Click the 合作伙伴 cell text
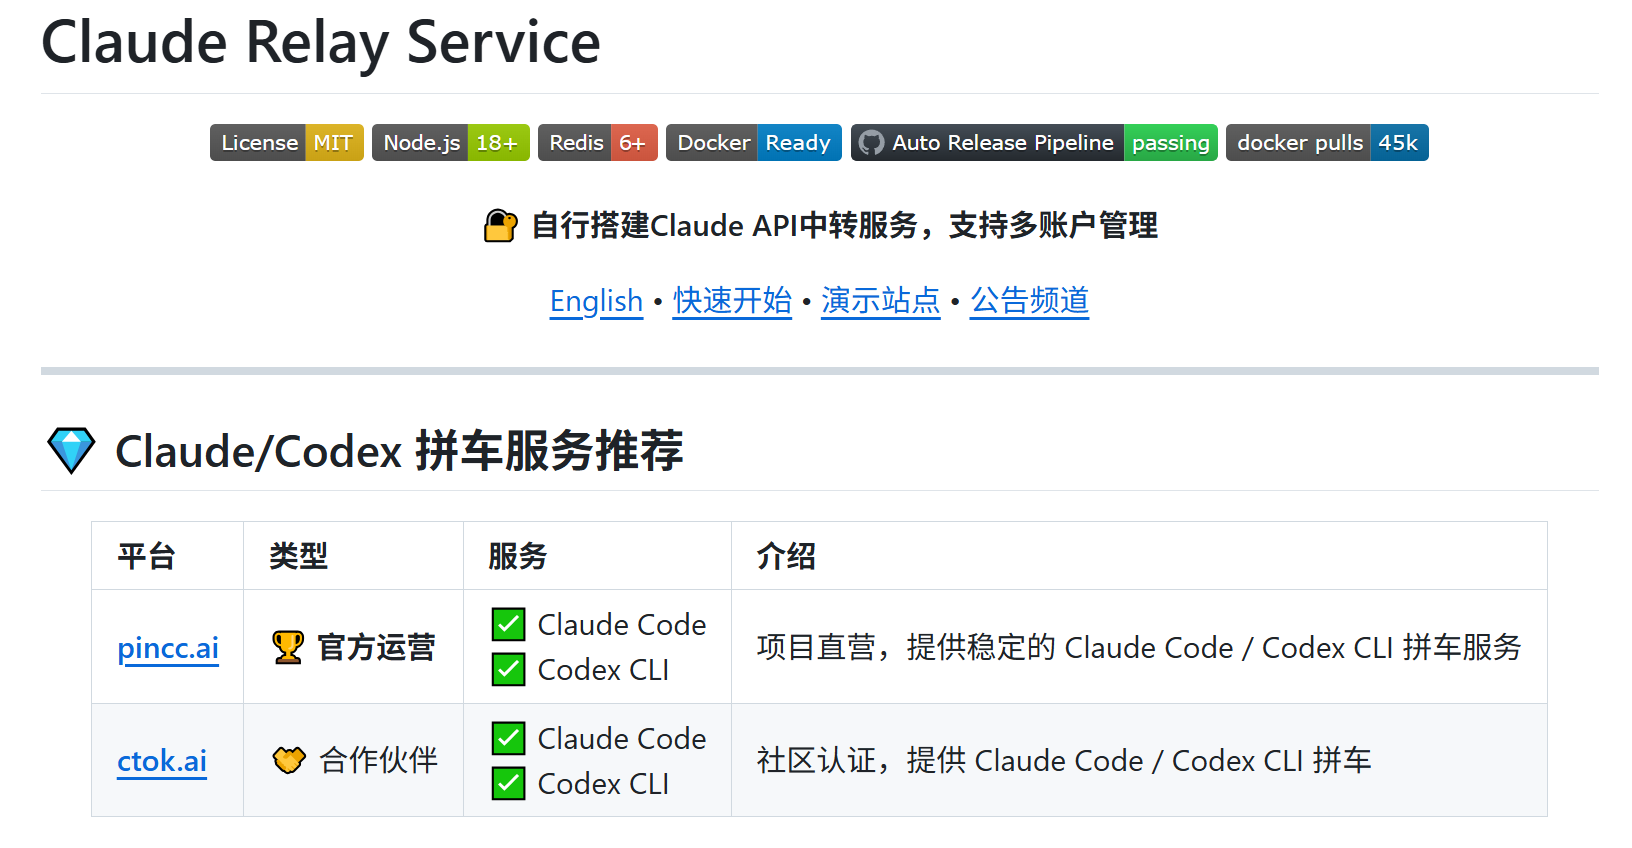 point(379,760)
